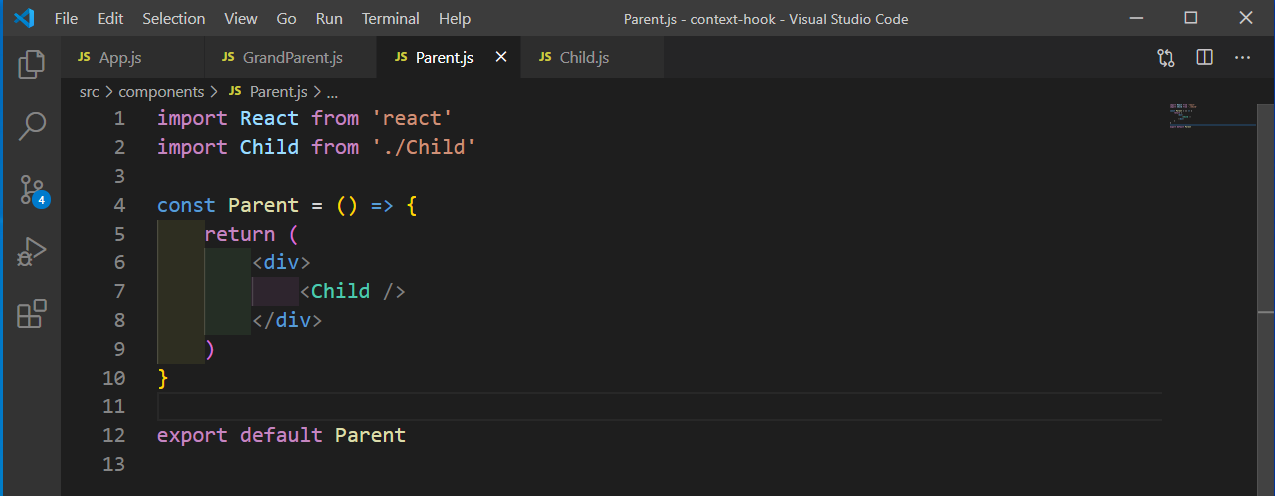Screen dimensions: 1275x496
Task: Click the breadcrumb ellipsis symbol segment
Action: click(332, 91)
